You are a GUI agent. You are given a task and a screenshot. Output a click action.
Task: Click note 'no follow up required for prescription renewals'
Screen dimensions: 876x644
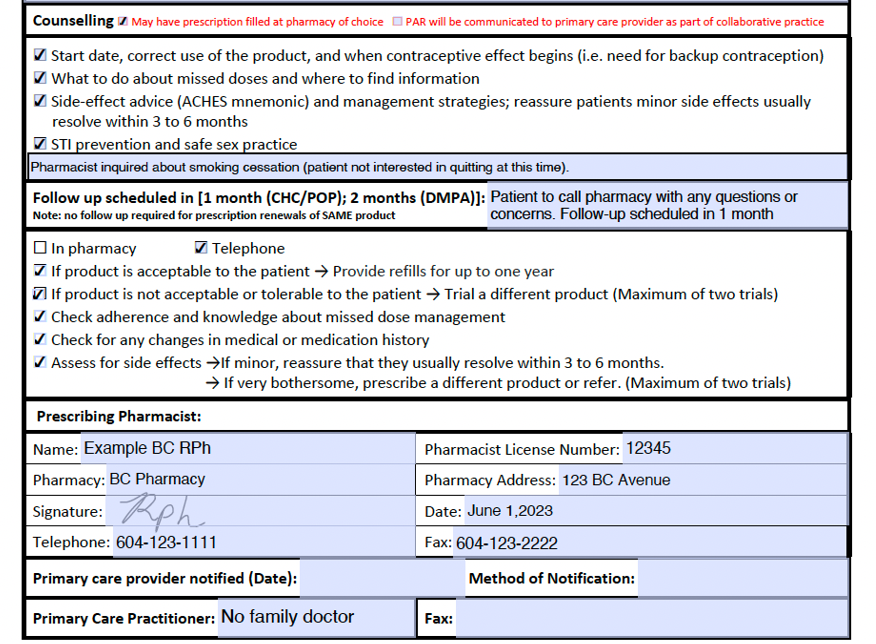coord(214,215)
